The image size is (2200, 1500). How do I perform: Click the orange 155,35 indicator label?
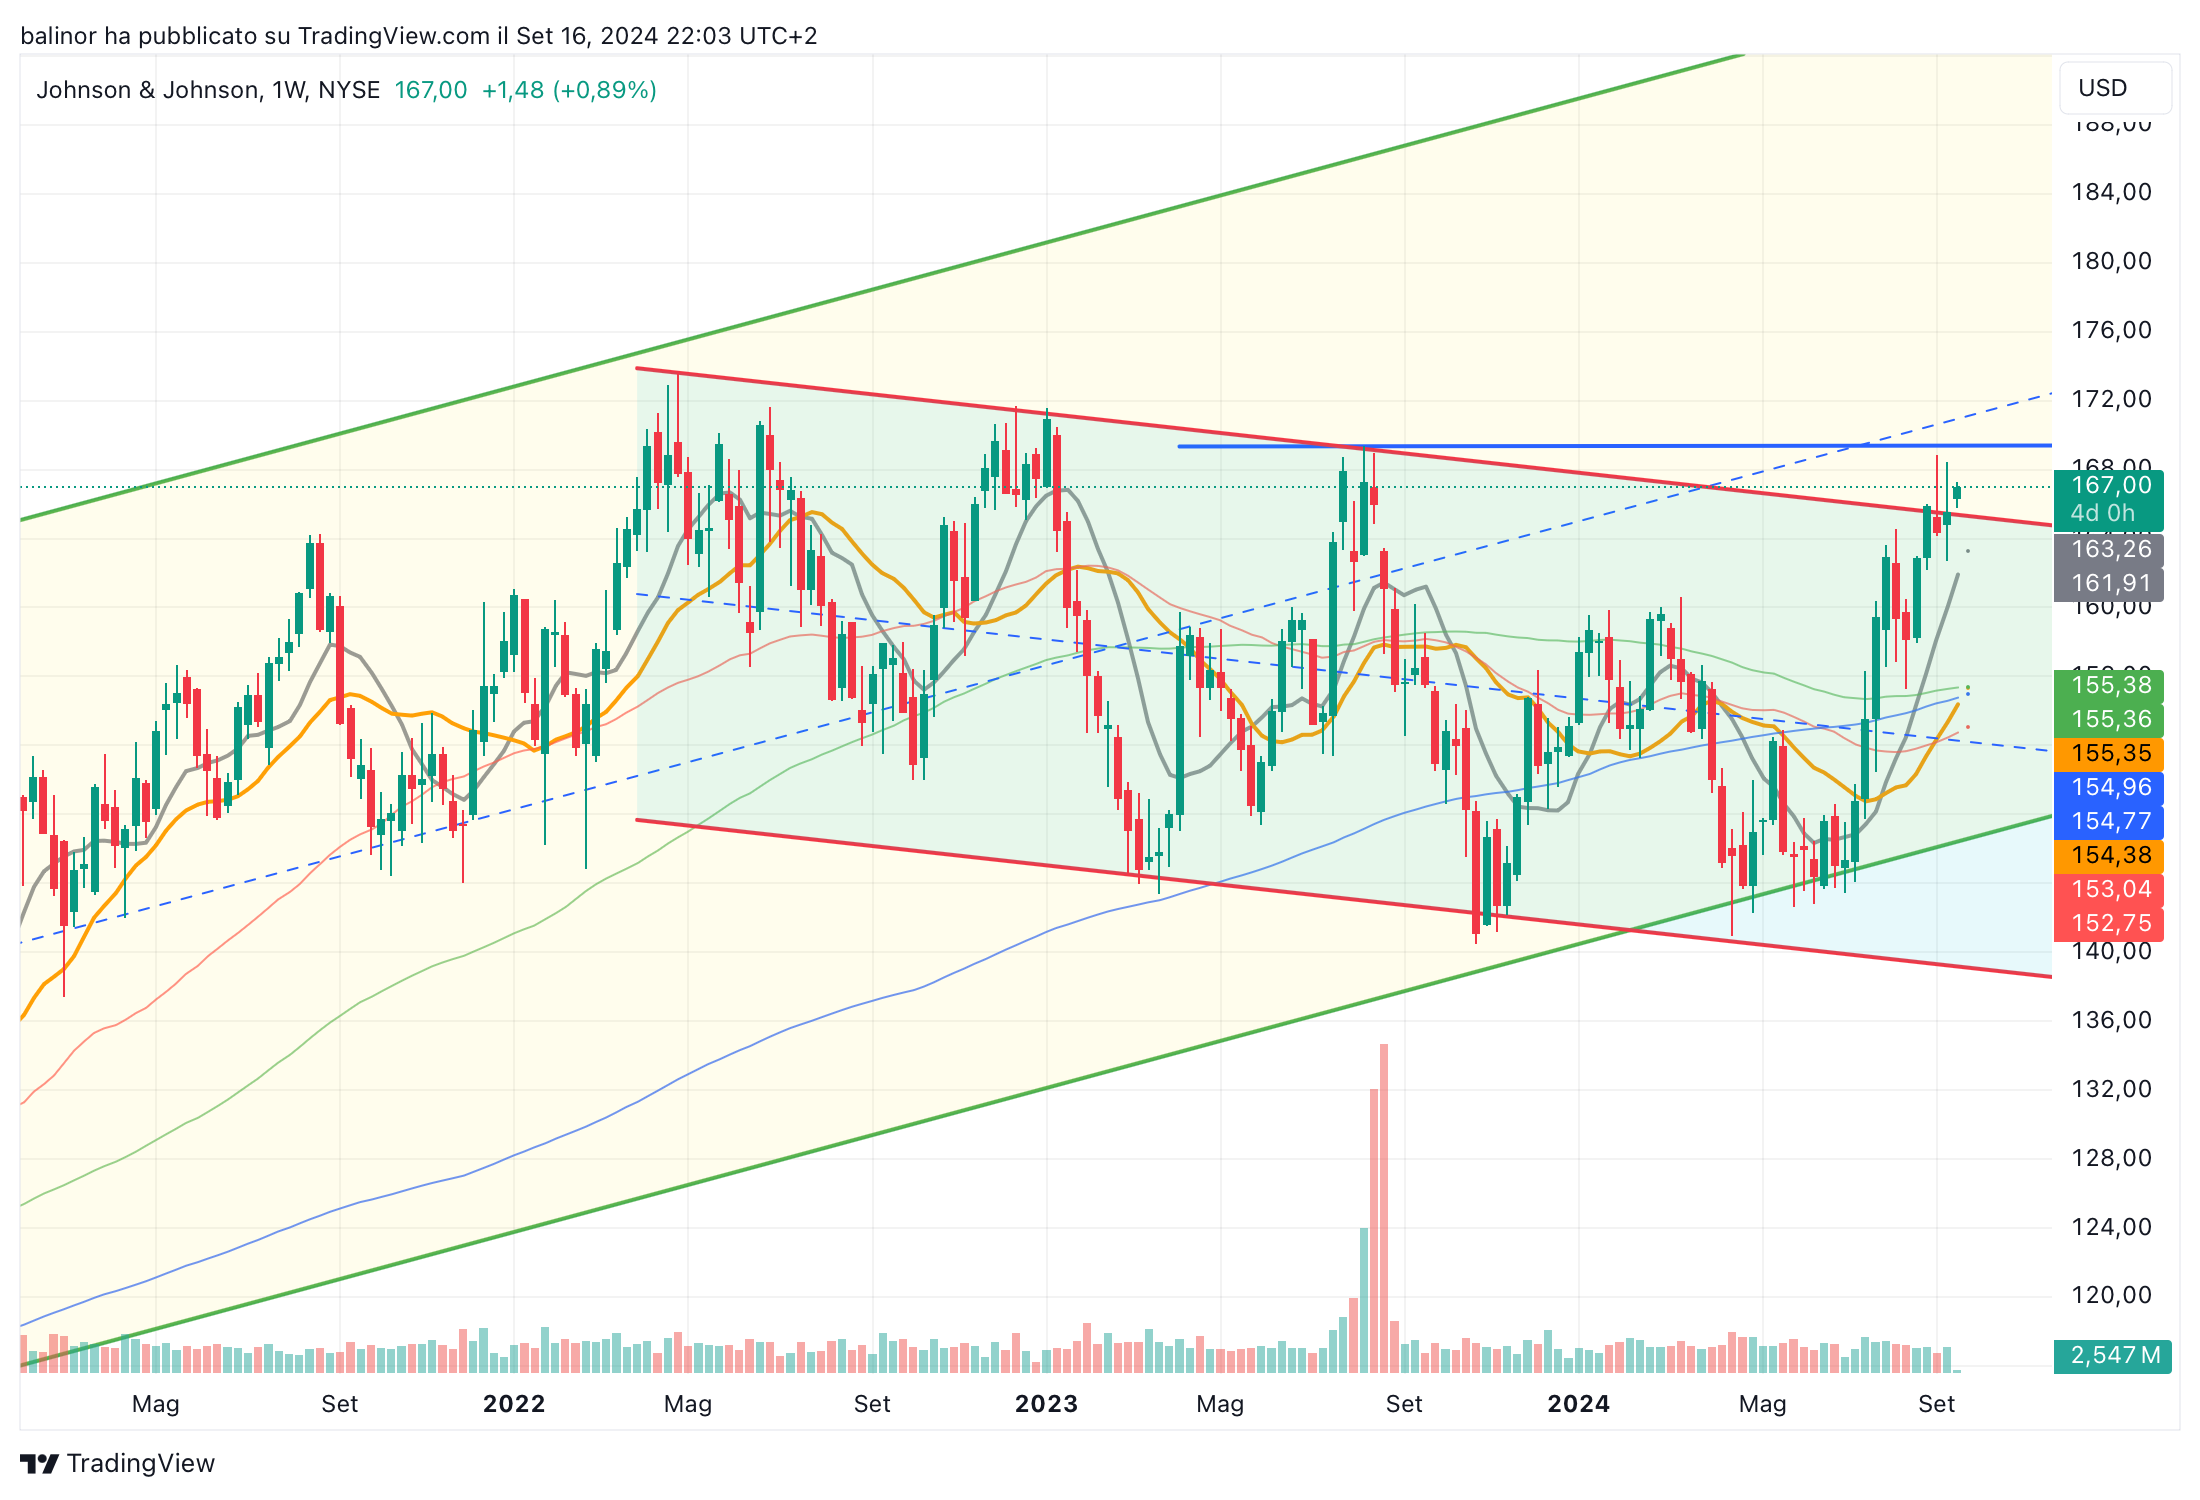point(2109,753)
